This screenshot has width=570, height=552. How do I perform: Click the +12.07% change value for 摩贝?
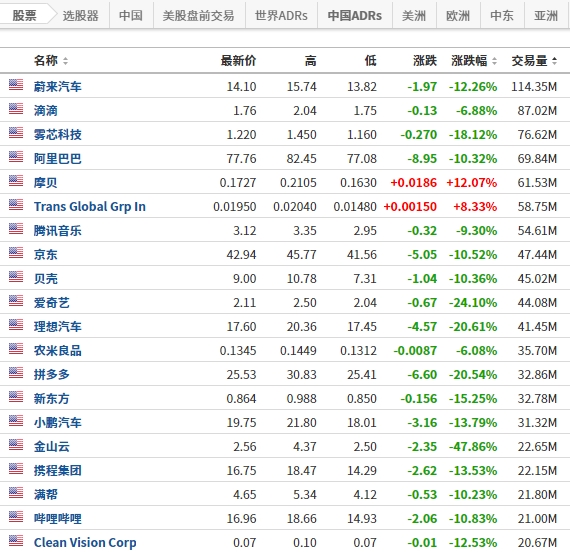pyautogui.click(x=472, y=183)
